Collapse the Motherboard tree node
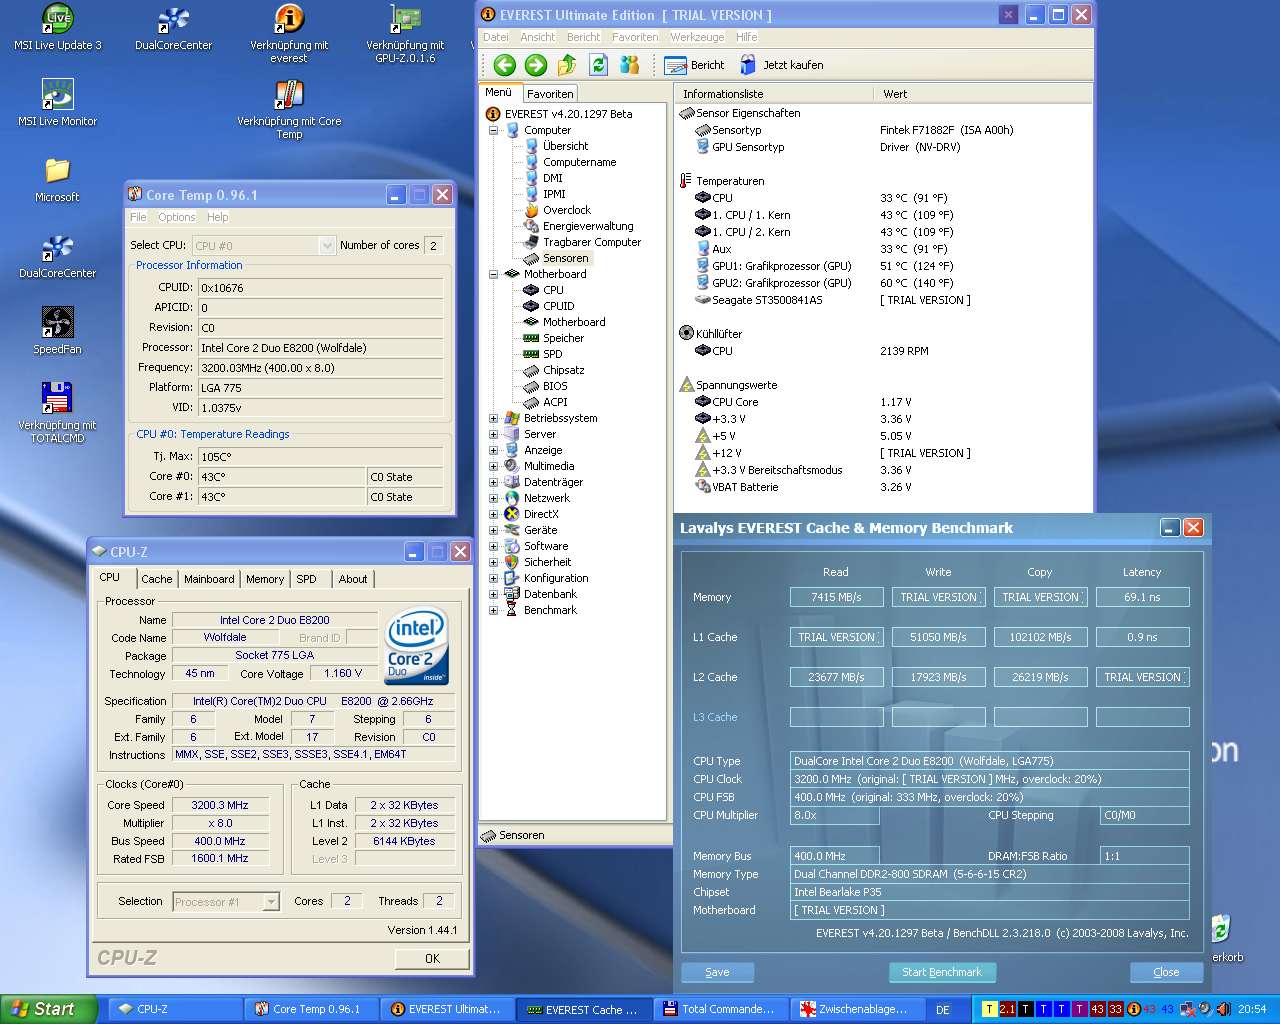This screenshot has width=1280, height=1024. tap(493, 274)
